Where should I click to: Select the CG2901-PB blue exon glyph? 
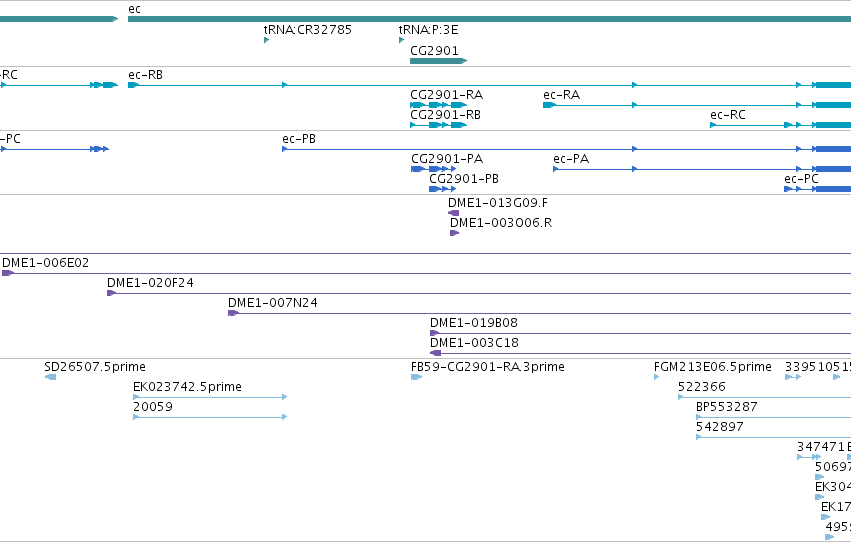point(442,189)
